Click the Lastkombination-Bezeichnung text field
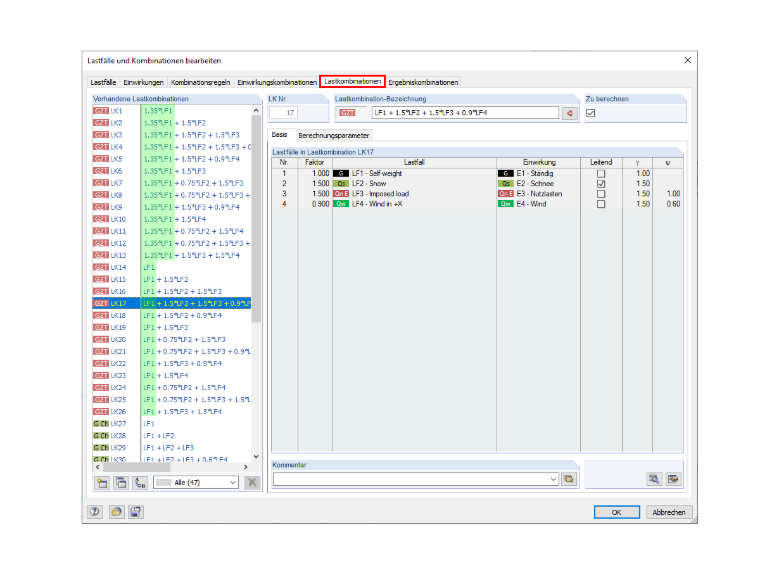This screenshot has width=760, height=570. [x=465, y=112]
